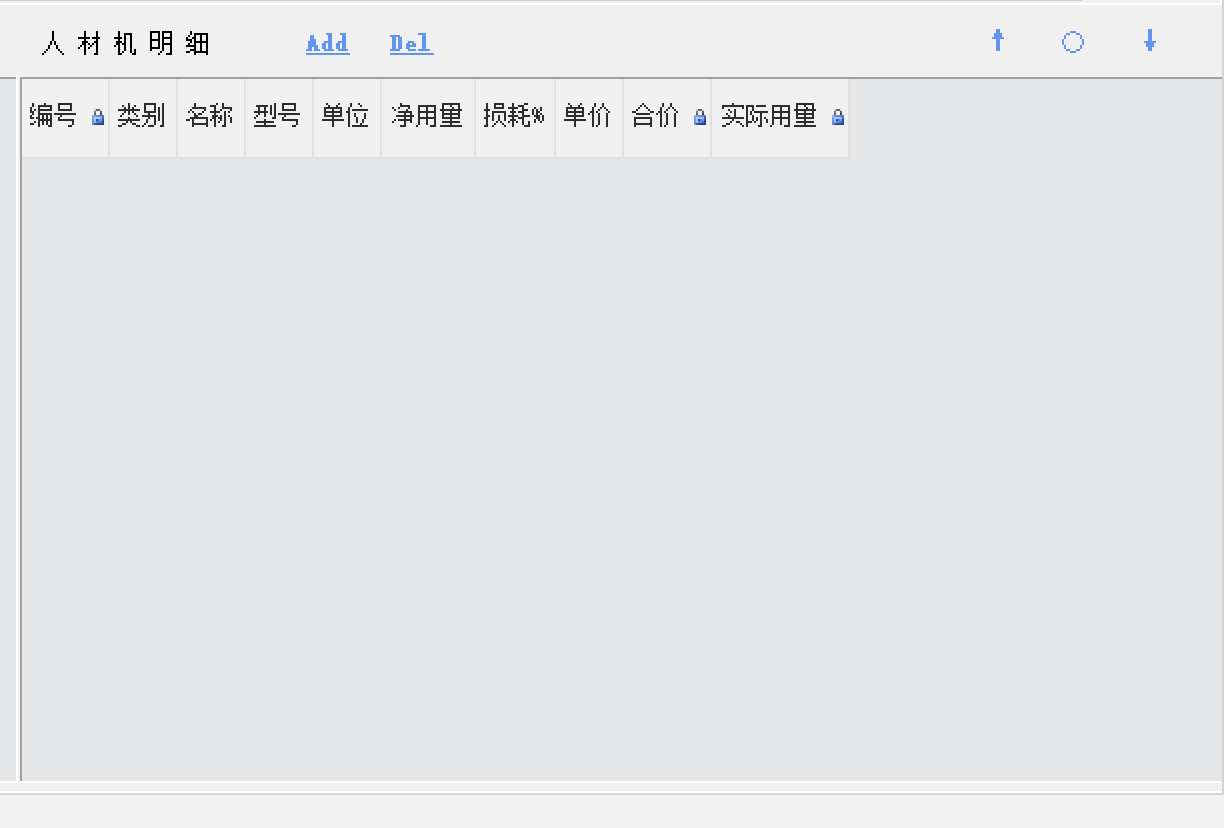Click the Del link

[x=411, y=43]
